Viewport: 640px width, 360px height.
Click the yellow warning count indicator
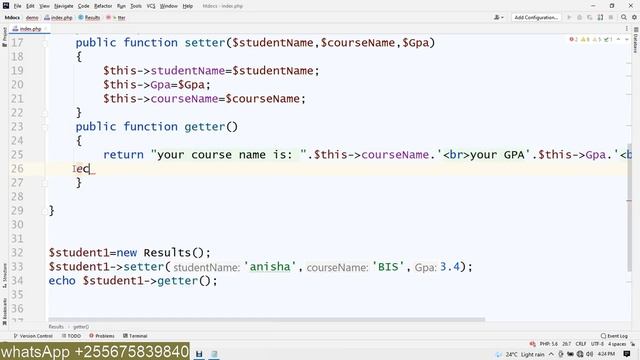585,39
